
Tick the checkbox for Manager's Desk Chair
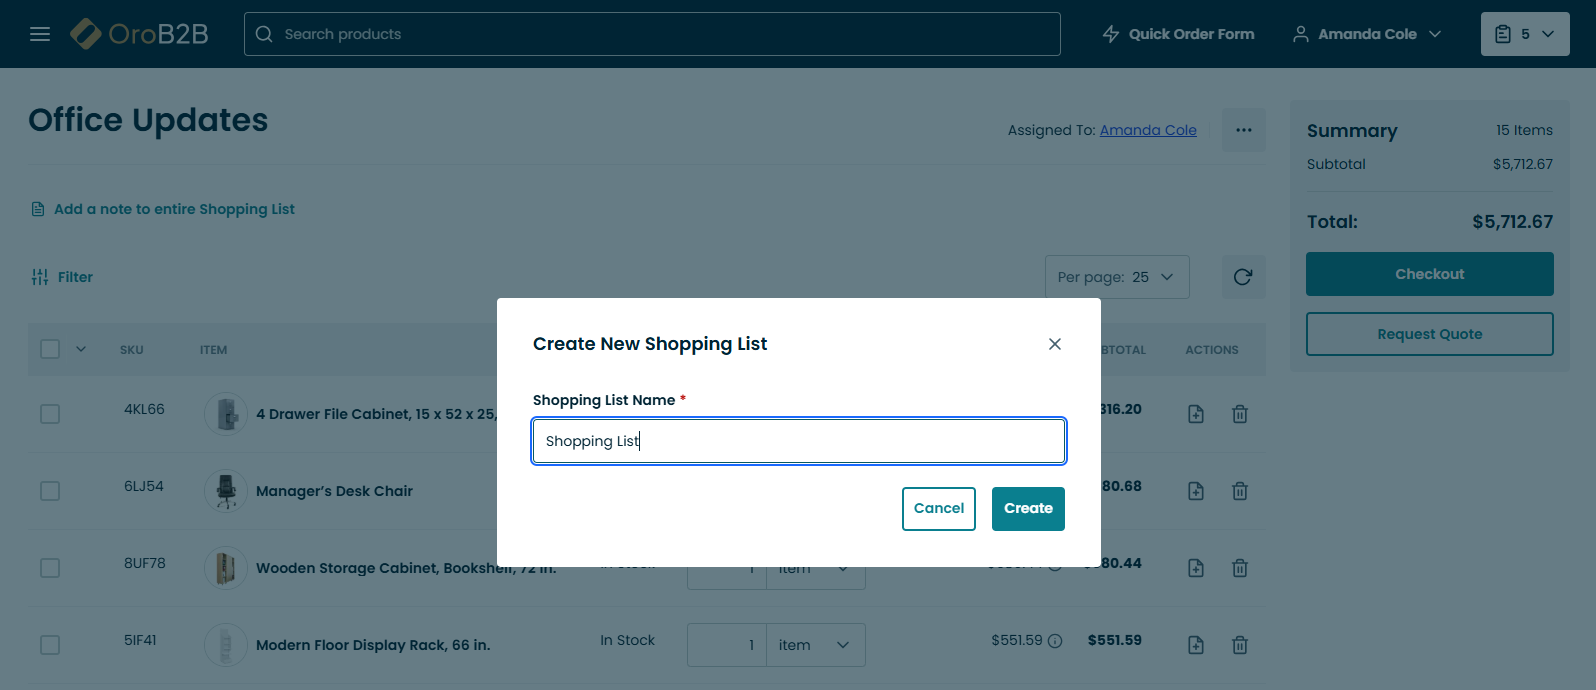pos(50,491)
